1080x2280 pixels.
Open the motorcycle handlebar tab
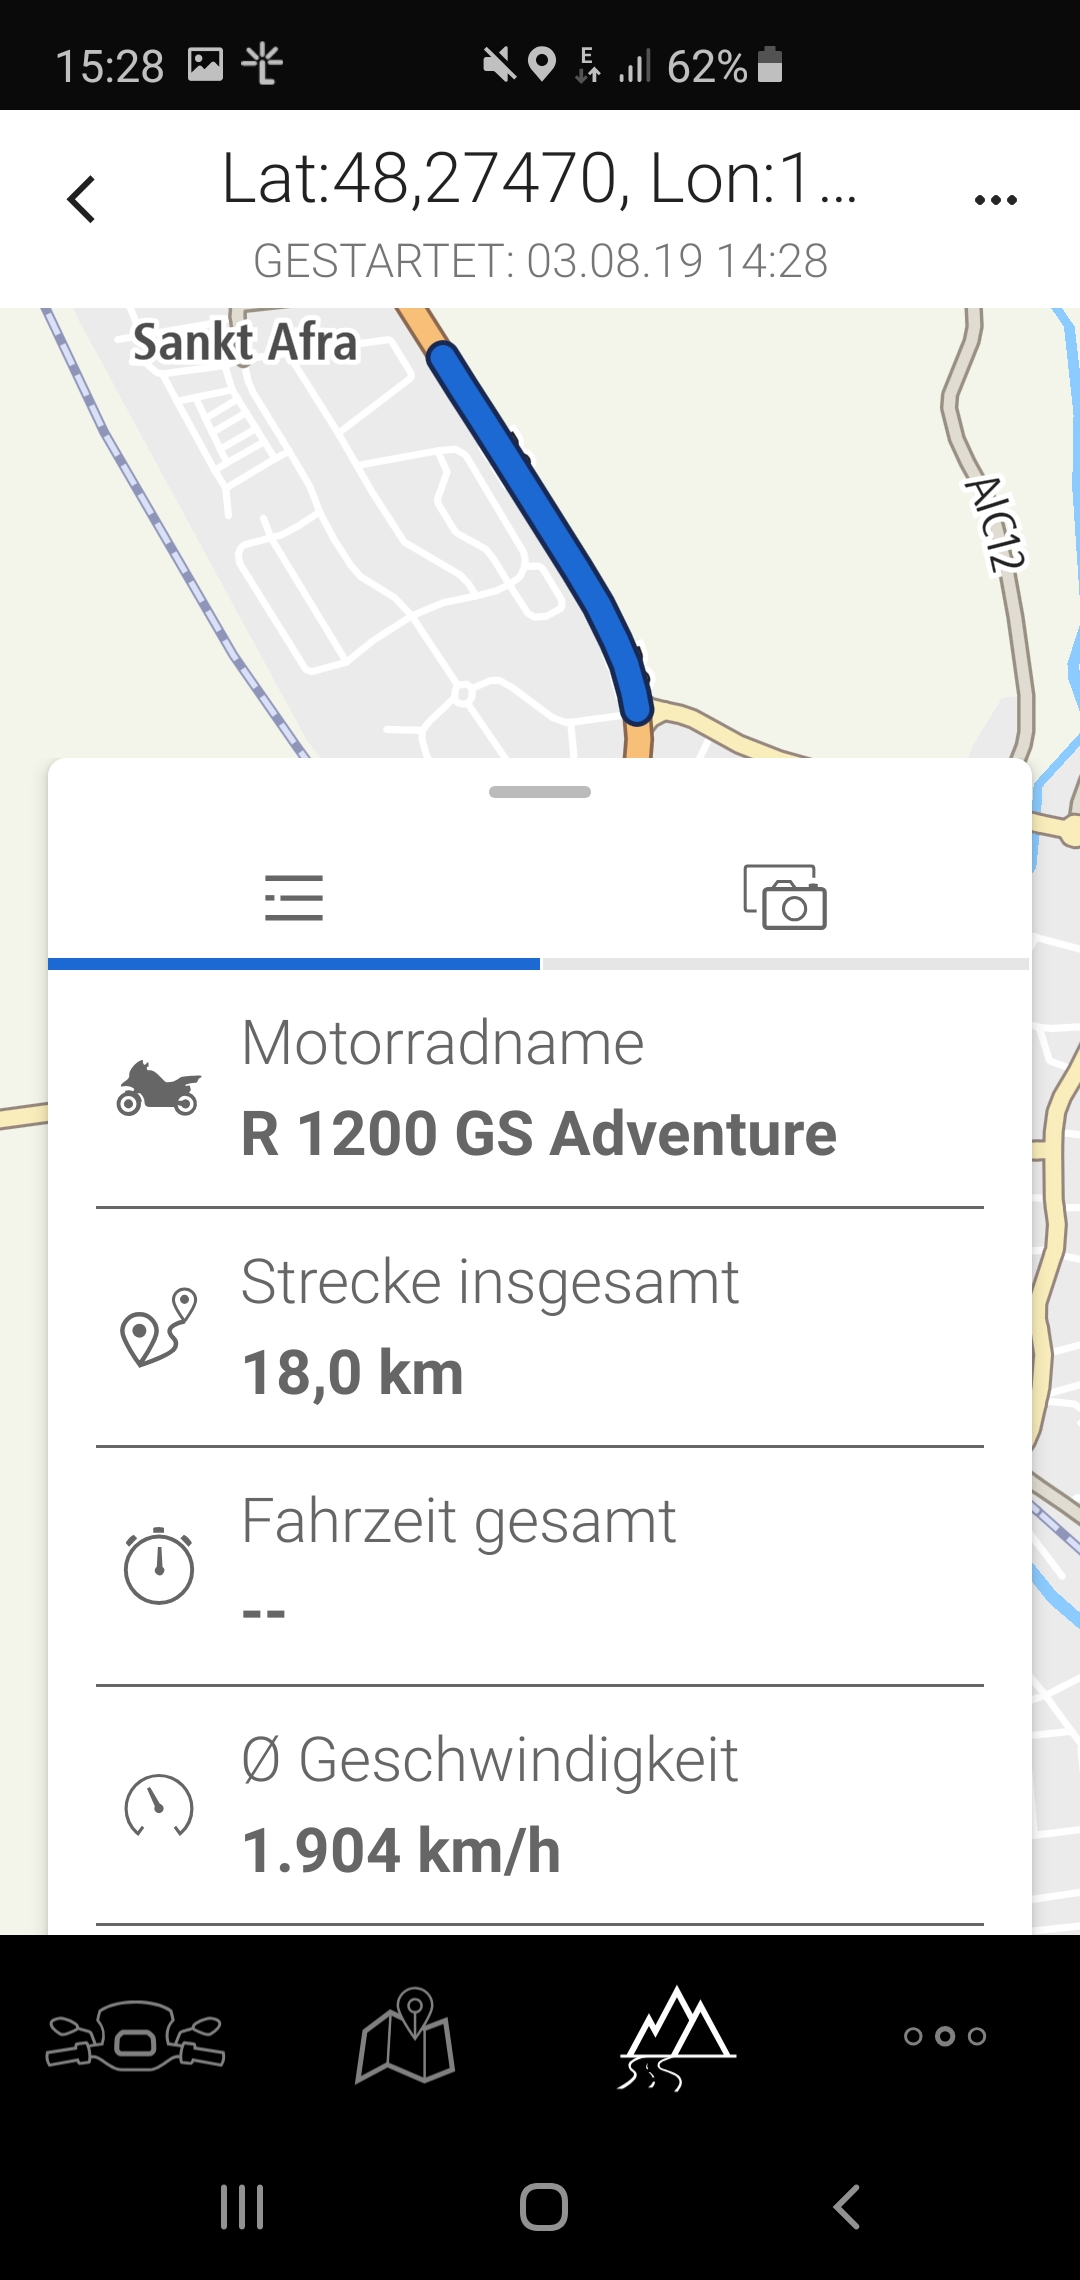(x=135, y=2036)
